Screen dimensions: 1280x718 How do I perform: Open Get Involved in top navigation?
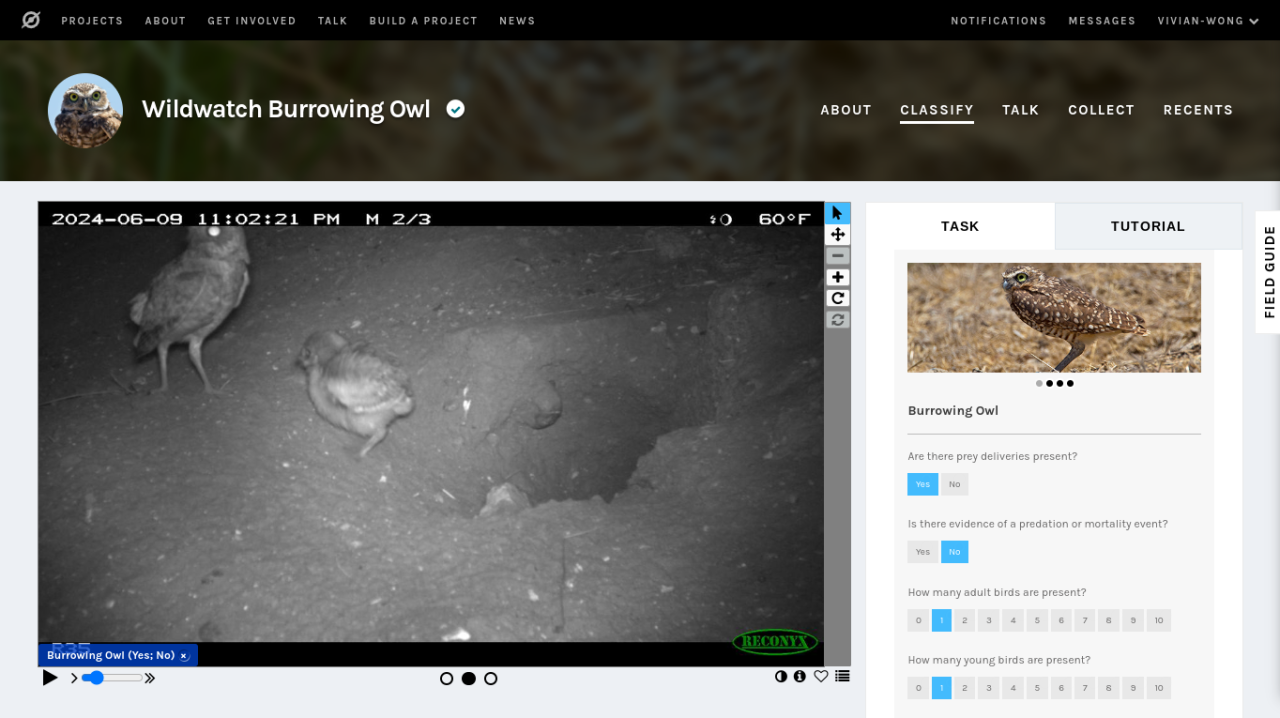pos(252,20)
